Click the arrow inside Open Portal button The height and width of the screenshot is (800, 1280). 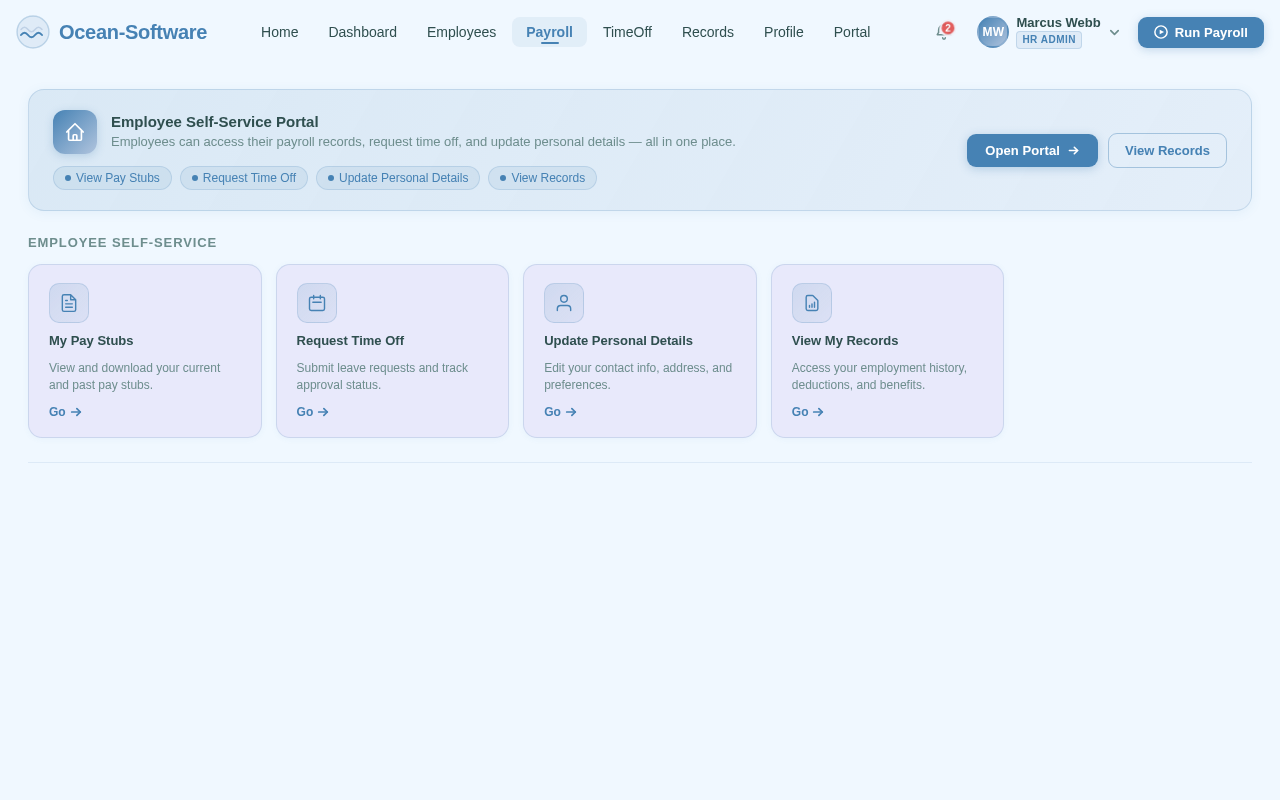click(x=1073, y=150)
